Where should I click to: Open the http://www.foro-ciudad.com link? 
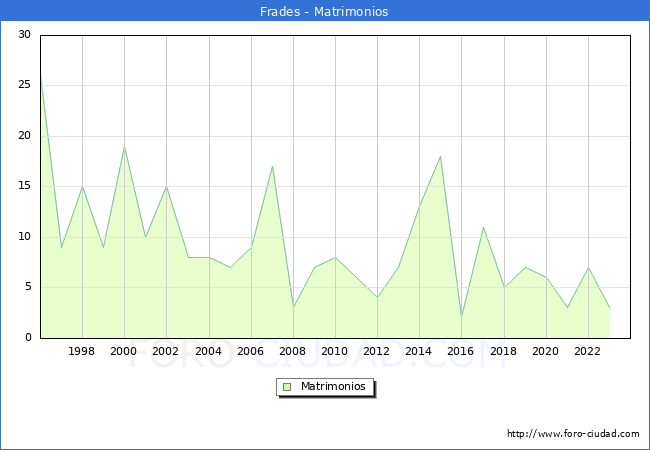pos(573,434)
